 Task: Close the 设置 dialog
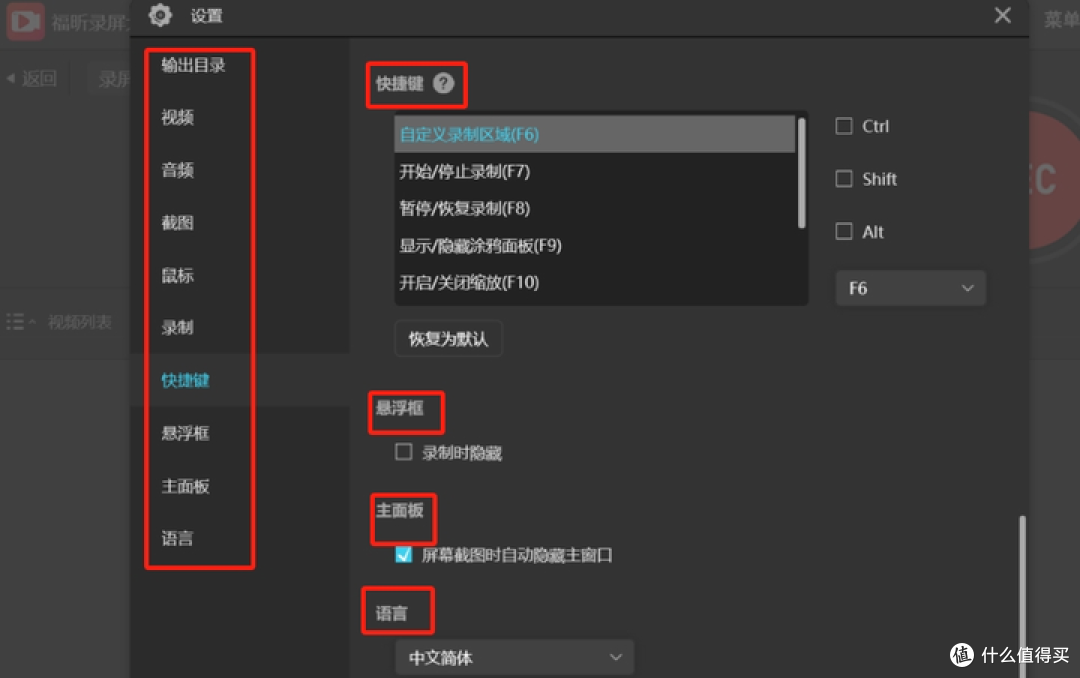(1003, 15)
